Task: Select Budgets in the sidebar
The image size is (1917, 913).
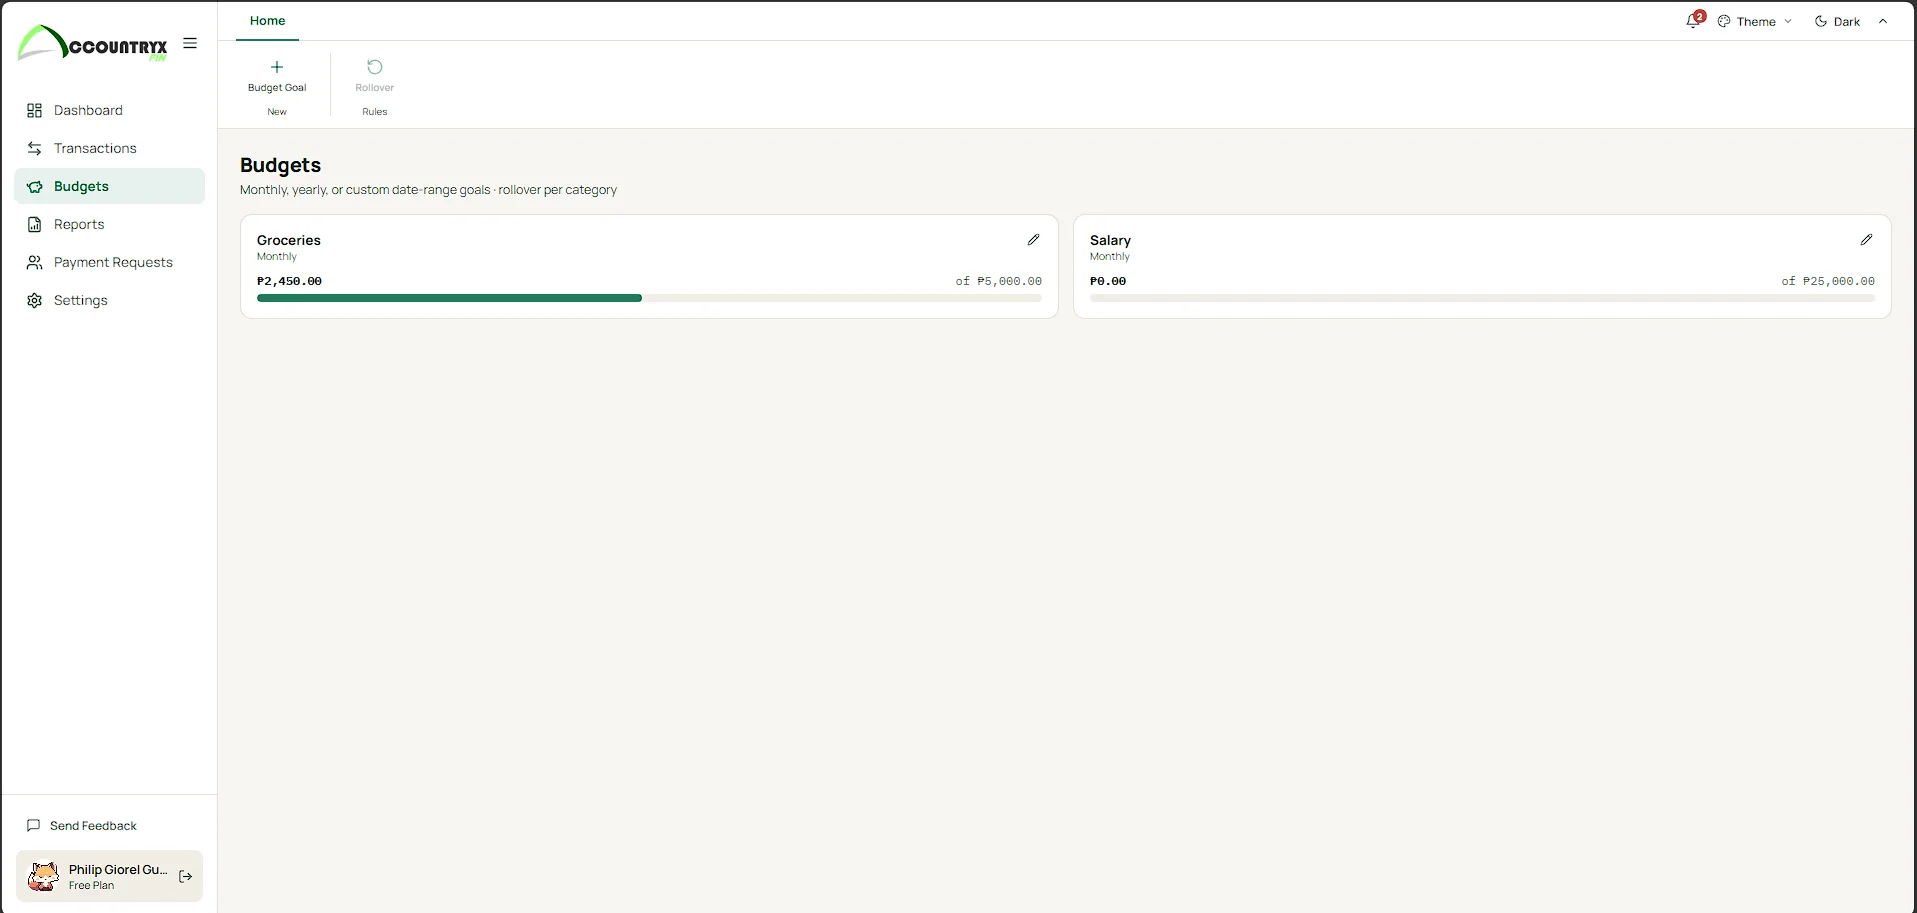Action: pyautogui.click(x=109, y=186)
